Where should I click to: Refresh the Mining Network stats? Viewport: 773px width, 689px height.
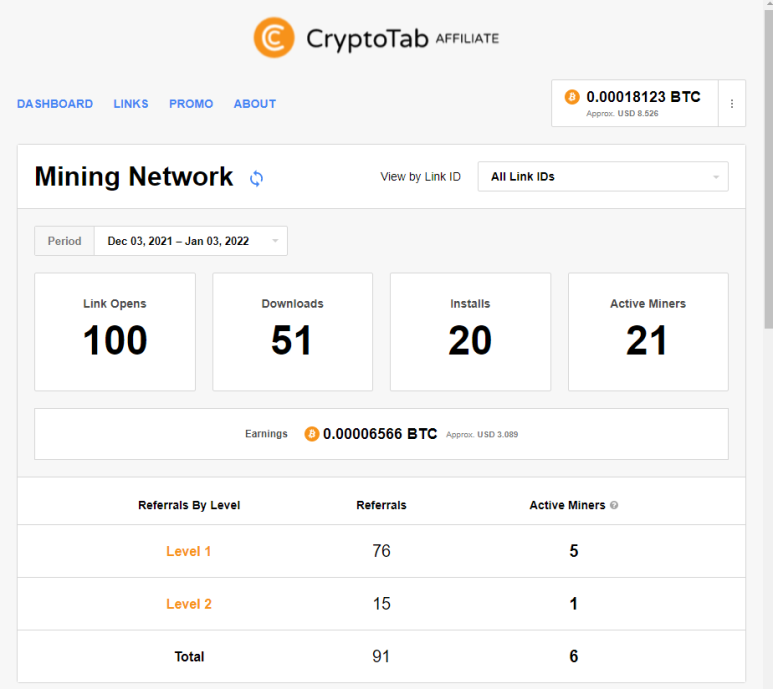click(x=256, y=178)
